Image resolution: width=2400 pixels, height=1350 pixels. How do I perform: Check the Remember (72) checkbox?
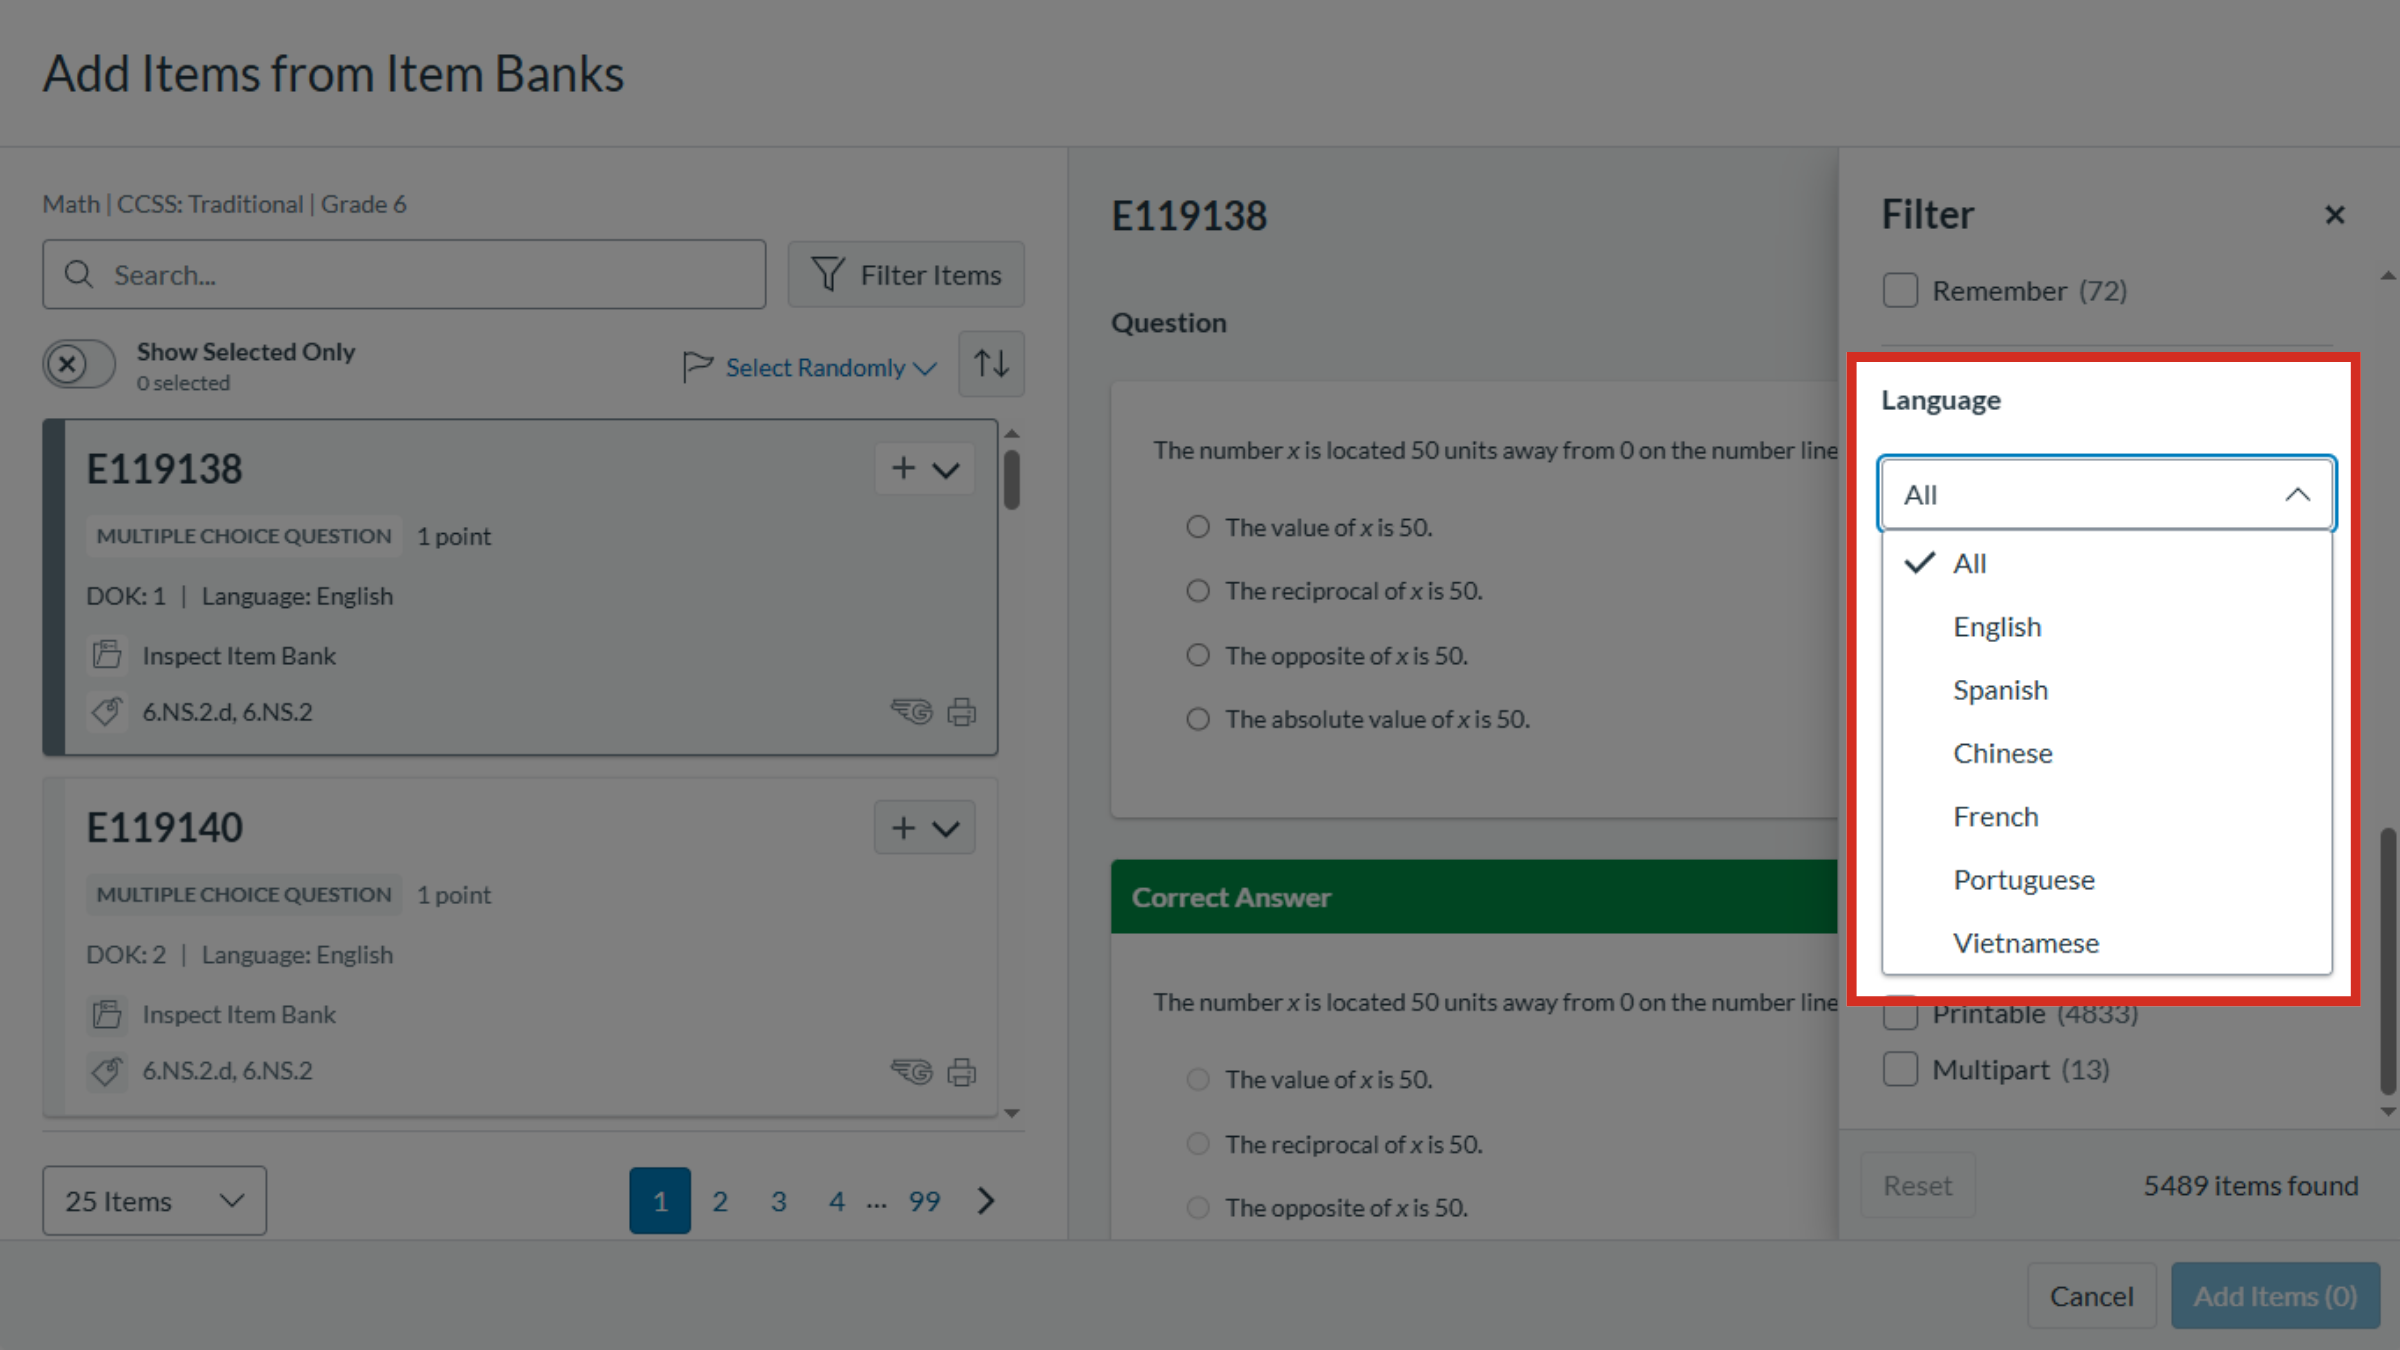[1900, 291]
